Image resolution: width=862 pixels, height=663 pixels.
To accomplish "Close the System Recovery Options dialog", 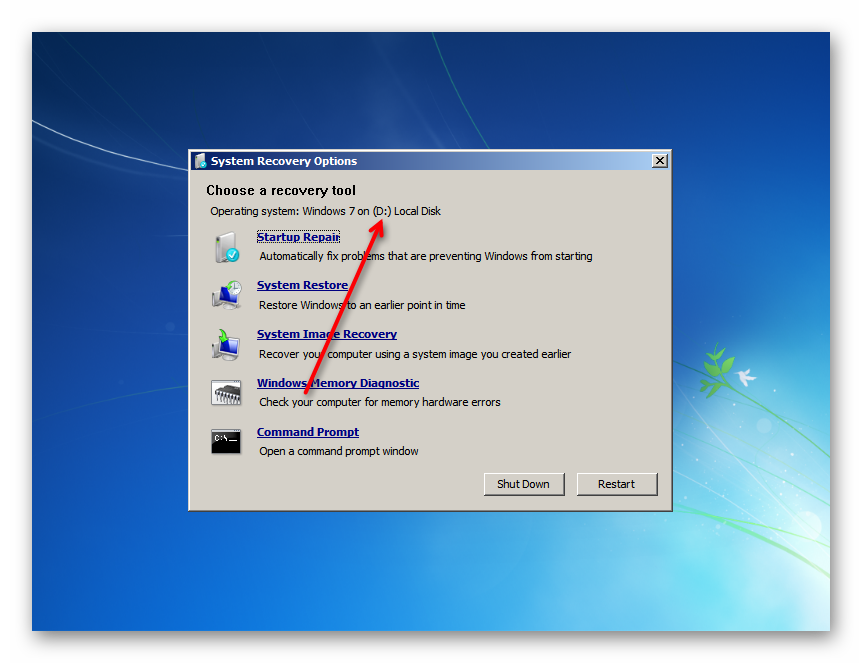I will [x=659, y=160].
